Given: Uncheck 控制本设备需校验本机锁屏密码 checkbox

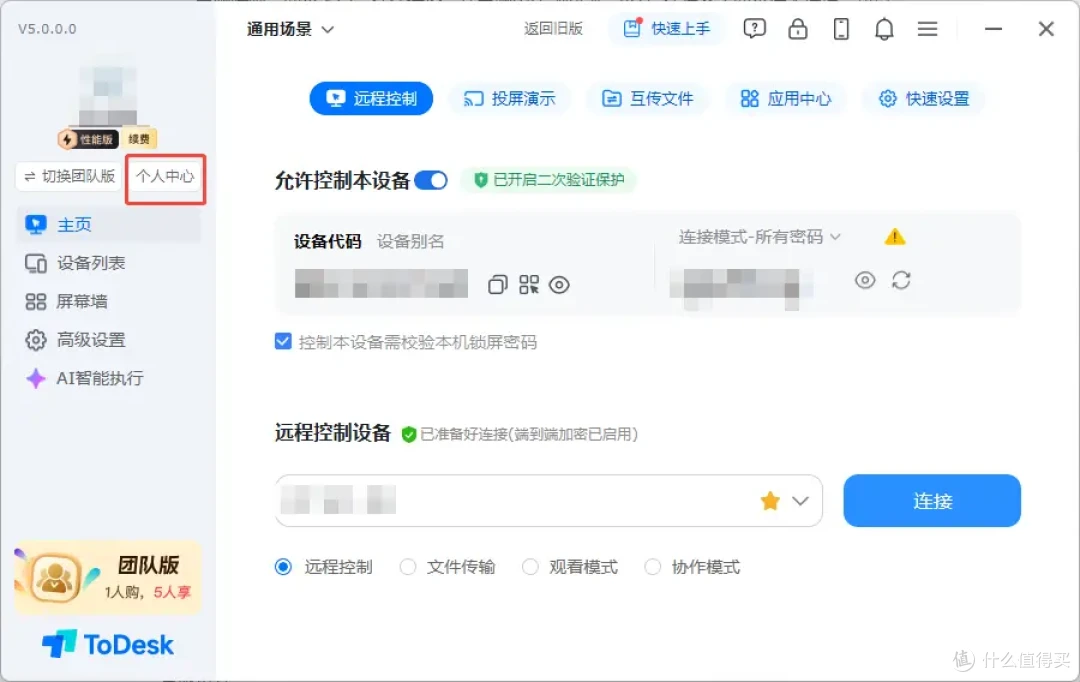Looking at the screenshot, I should [x=283, y=342].
